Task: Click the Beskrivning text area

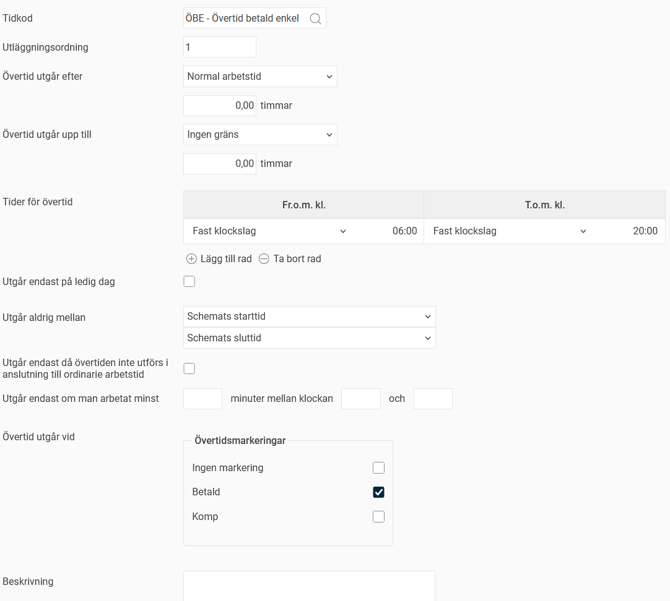Action: pyautogui.click(x=309, y=586)
